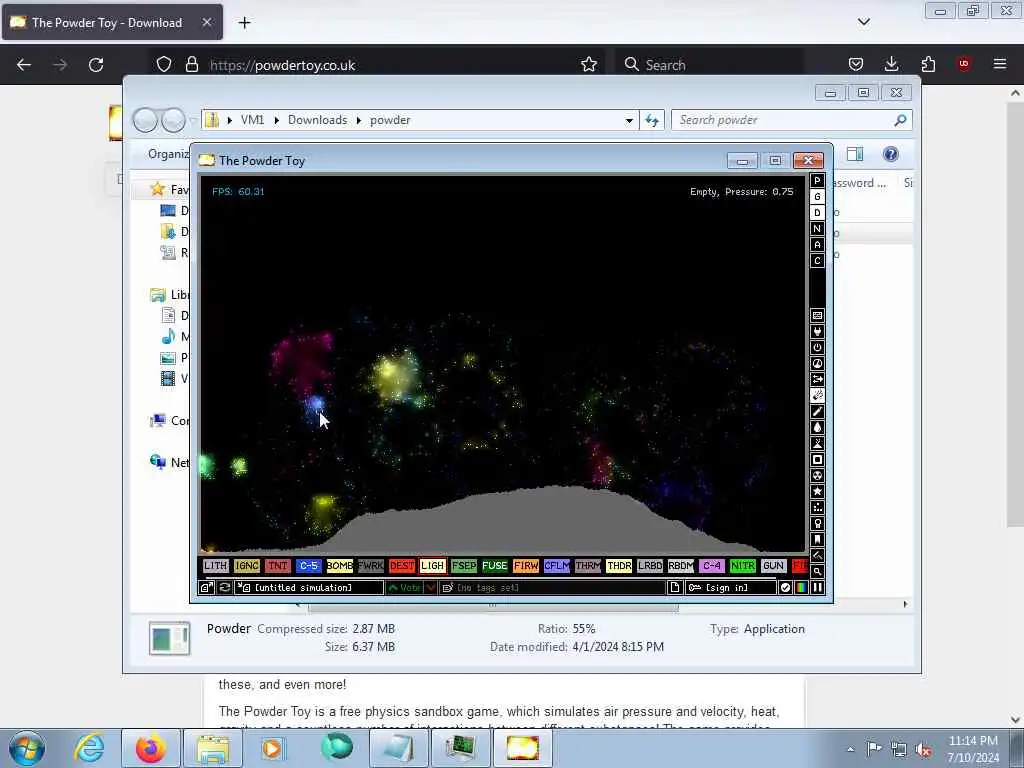Toggle the A quick option
The image size is (1024, 768).
coord(817,245)
